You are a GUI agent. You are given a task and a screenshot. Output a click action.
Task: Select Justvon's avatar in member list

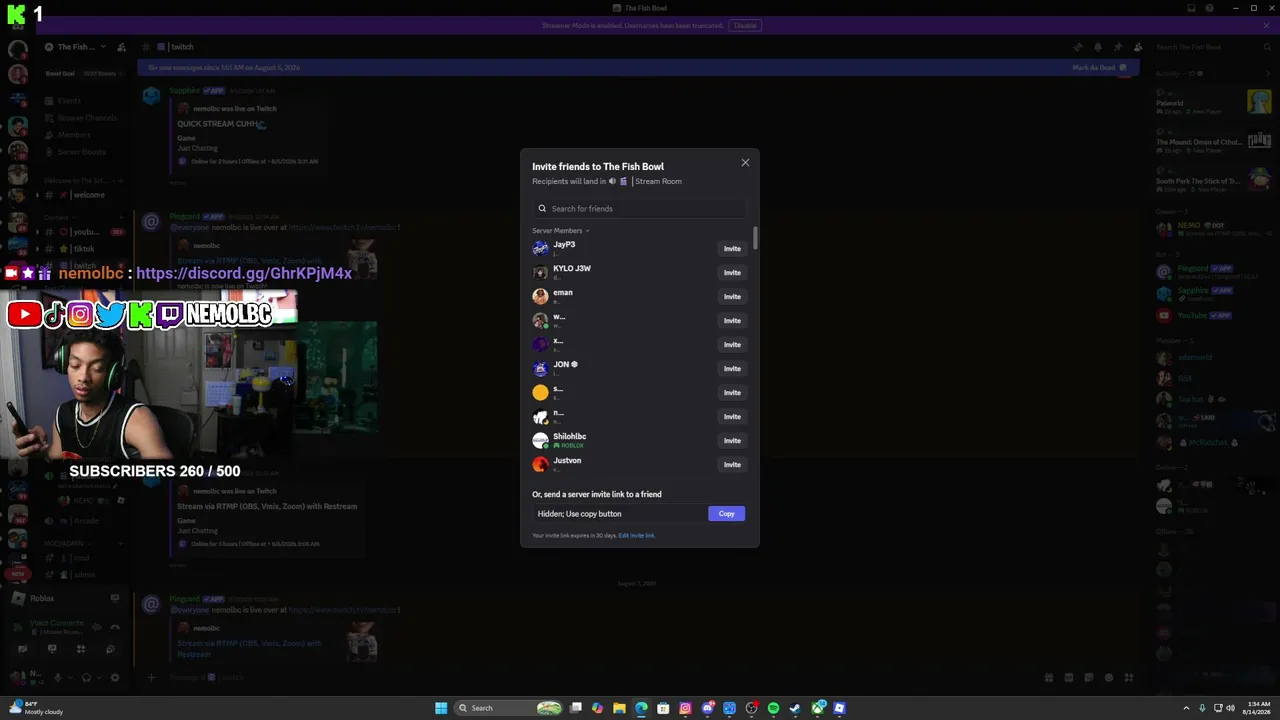tap(540, 464)
